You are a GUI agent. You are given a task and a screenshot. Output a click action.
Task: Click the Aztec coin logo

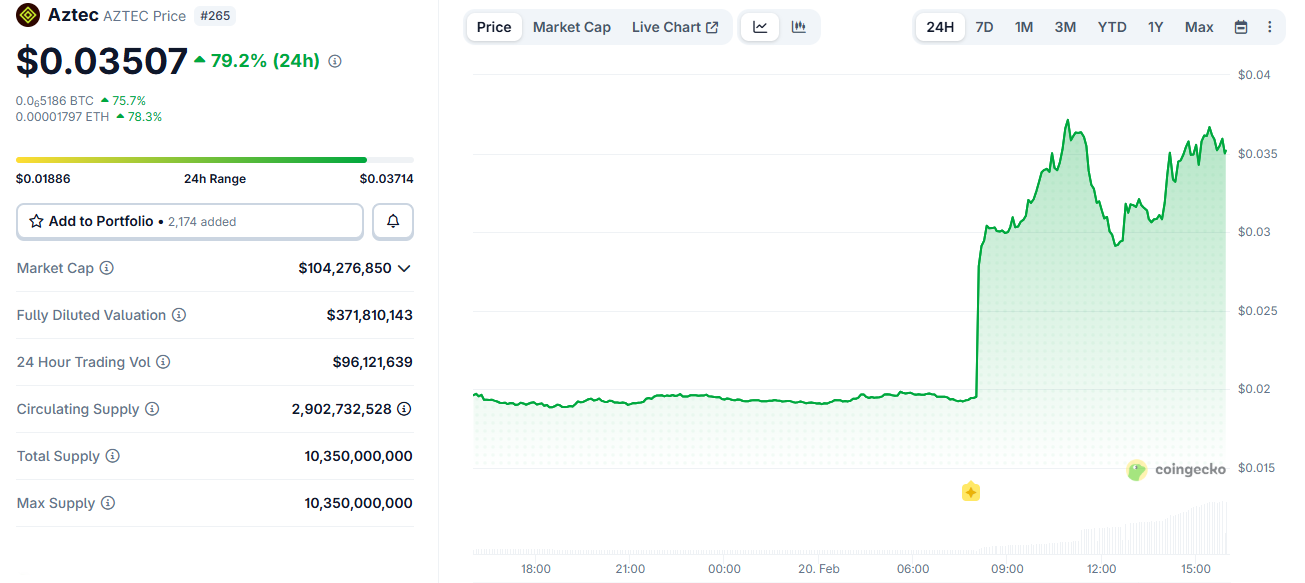(28, 15)
